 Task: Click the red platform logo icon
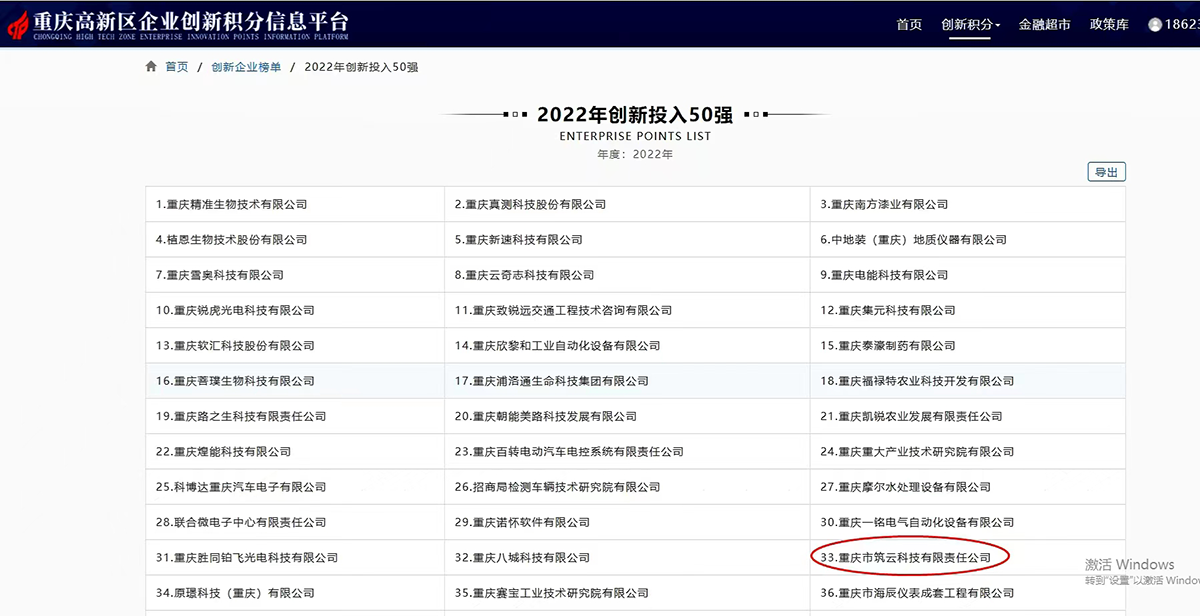pos(17,24)
